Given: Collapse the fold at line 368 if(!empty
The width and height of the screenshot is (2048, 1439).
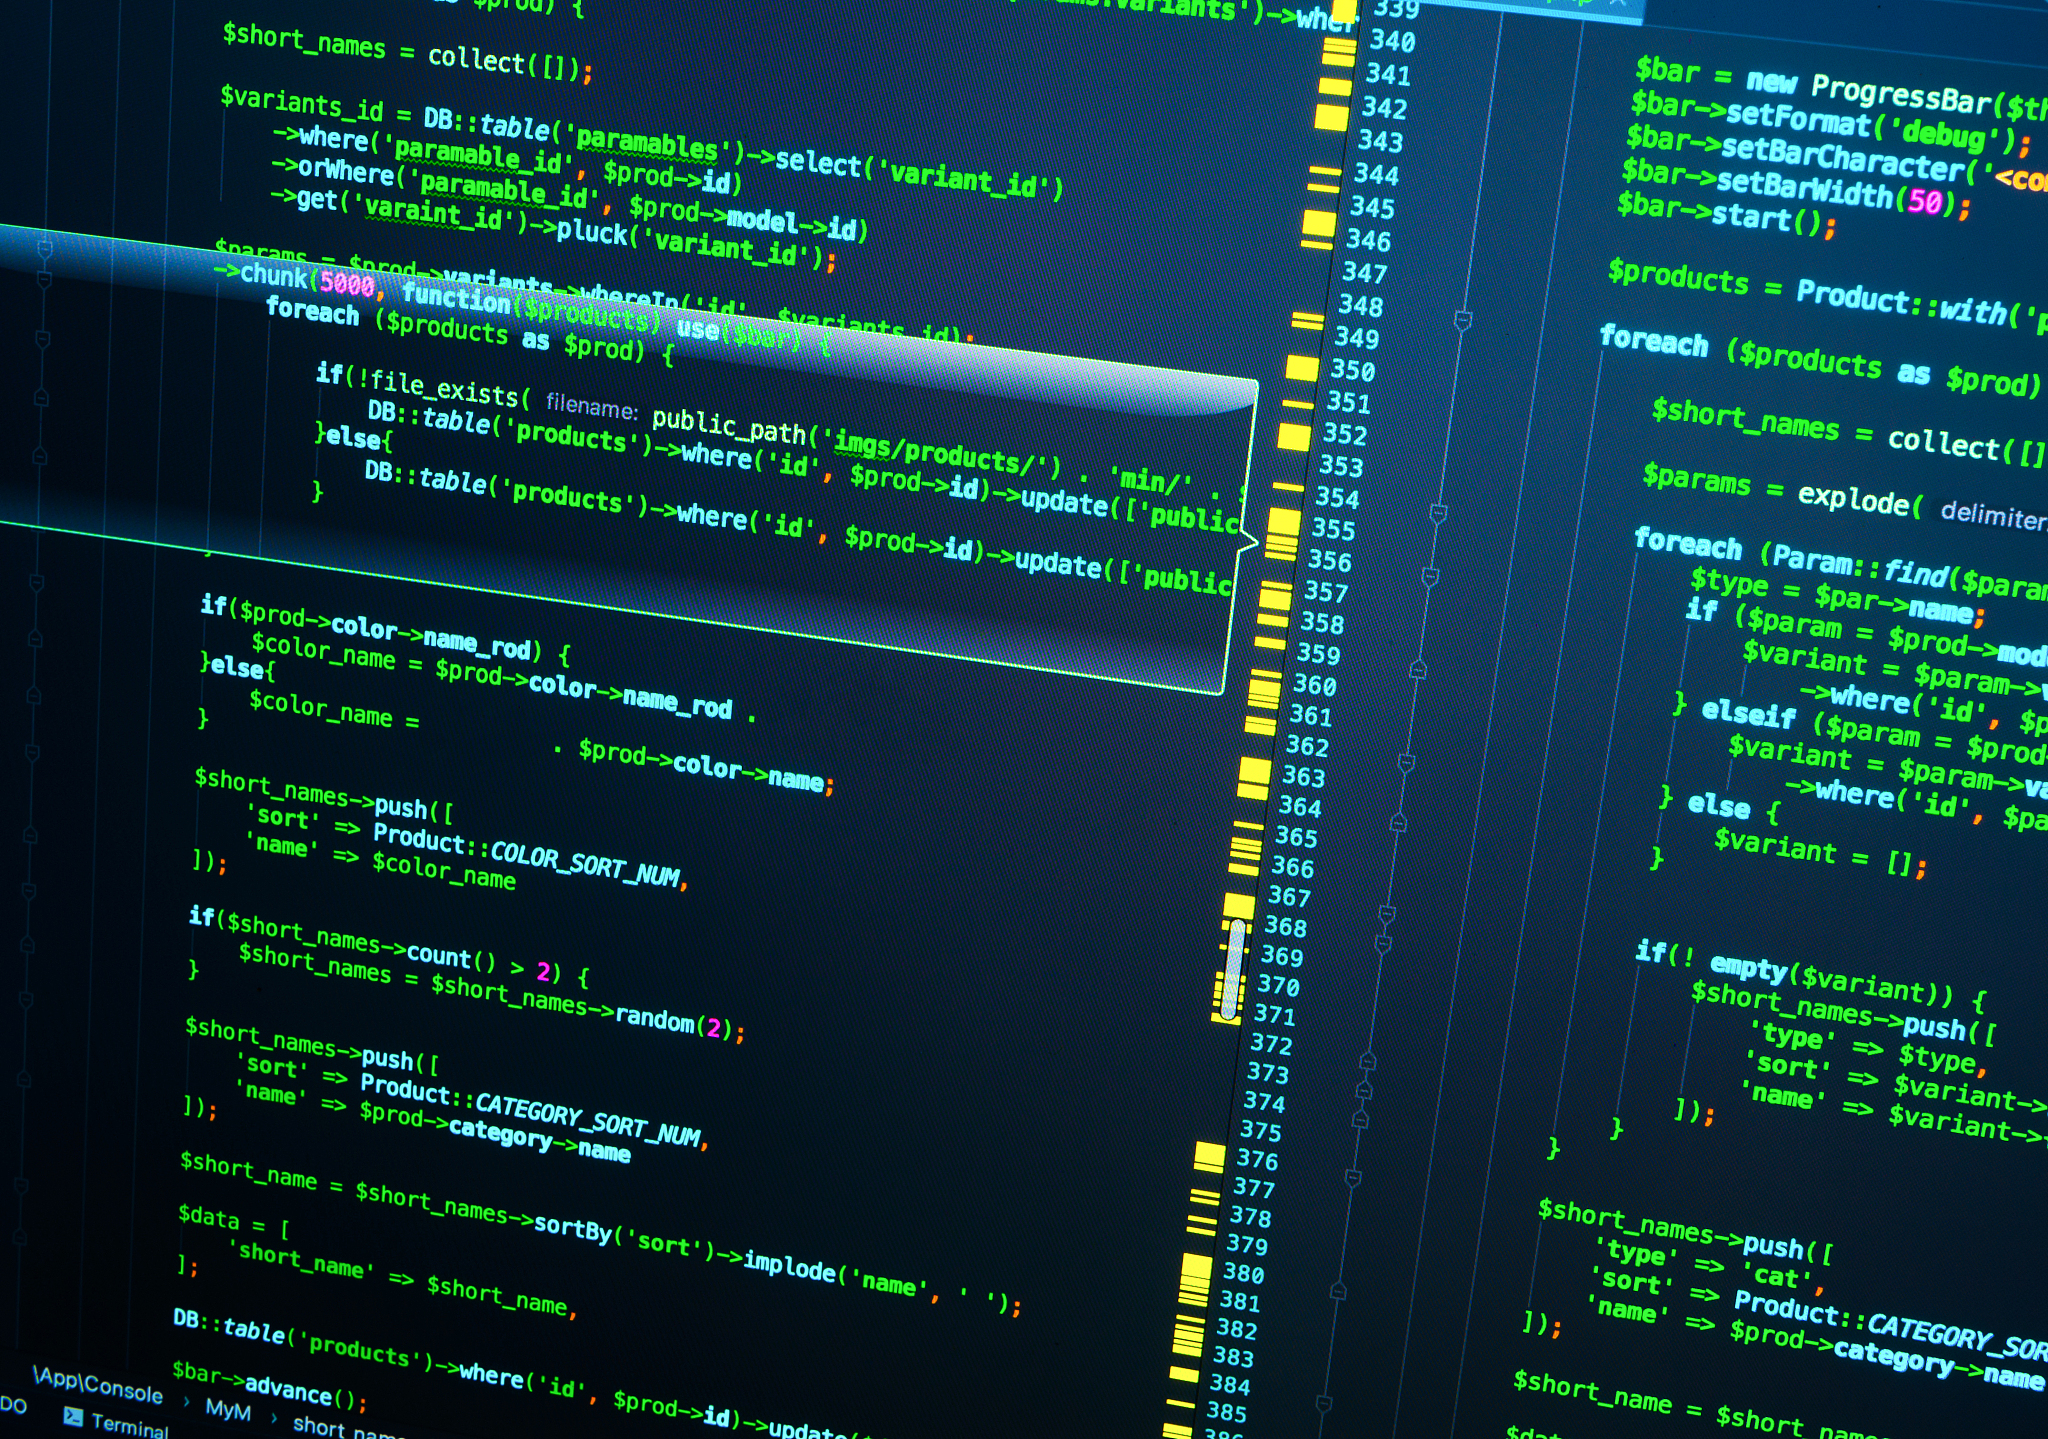Looking at the screenshot, I should point(1387,914).
